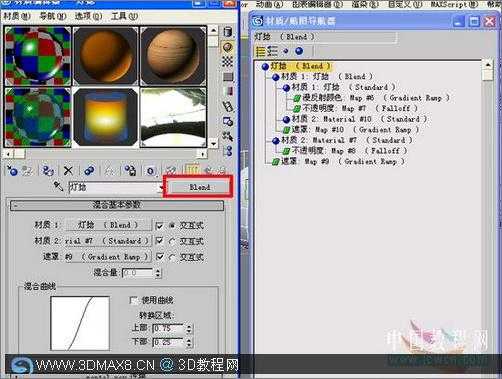Screen dimensions: 502x379
Task: Open the 渲染 menu in main window
Action: click(x=365, y=4)
